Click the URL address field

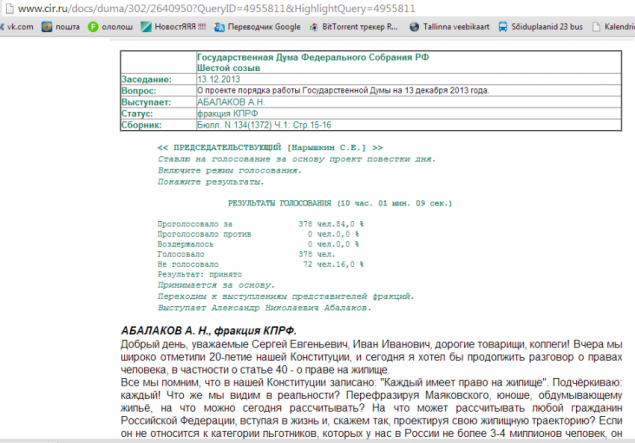point(217,8)
